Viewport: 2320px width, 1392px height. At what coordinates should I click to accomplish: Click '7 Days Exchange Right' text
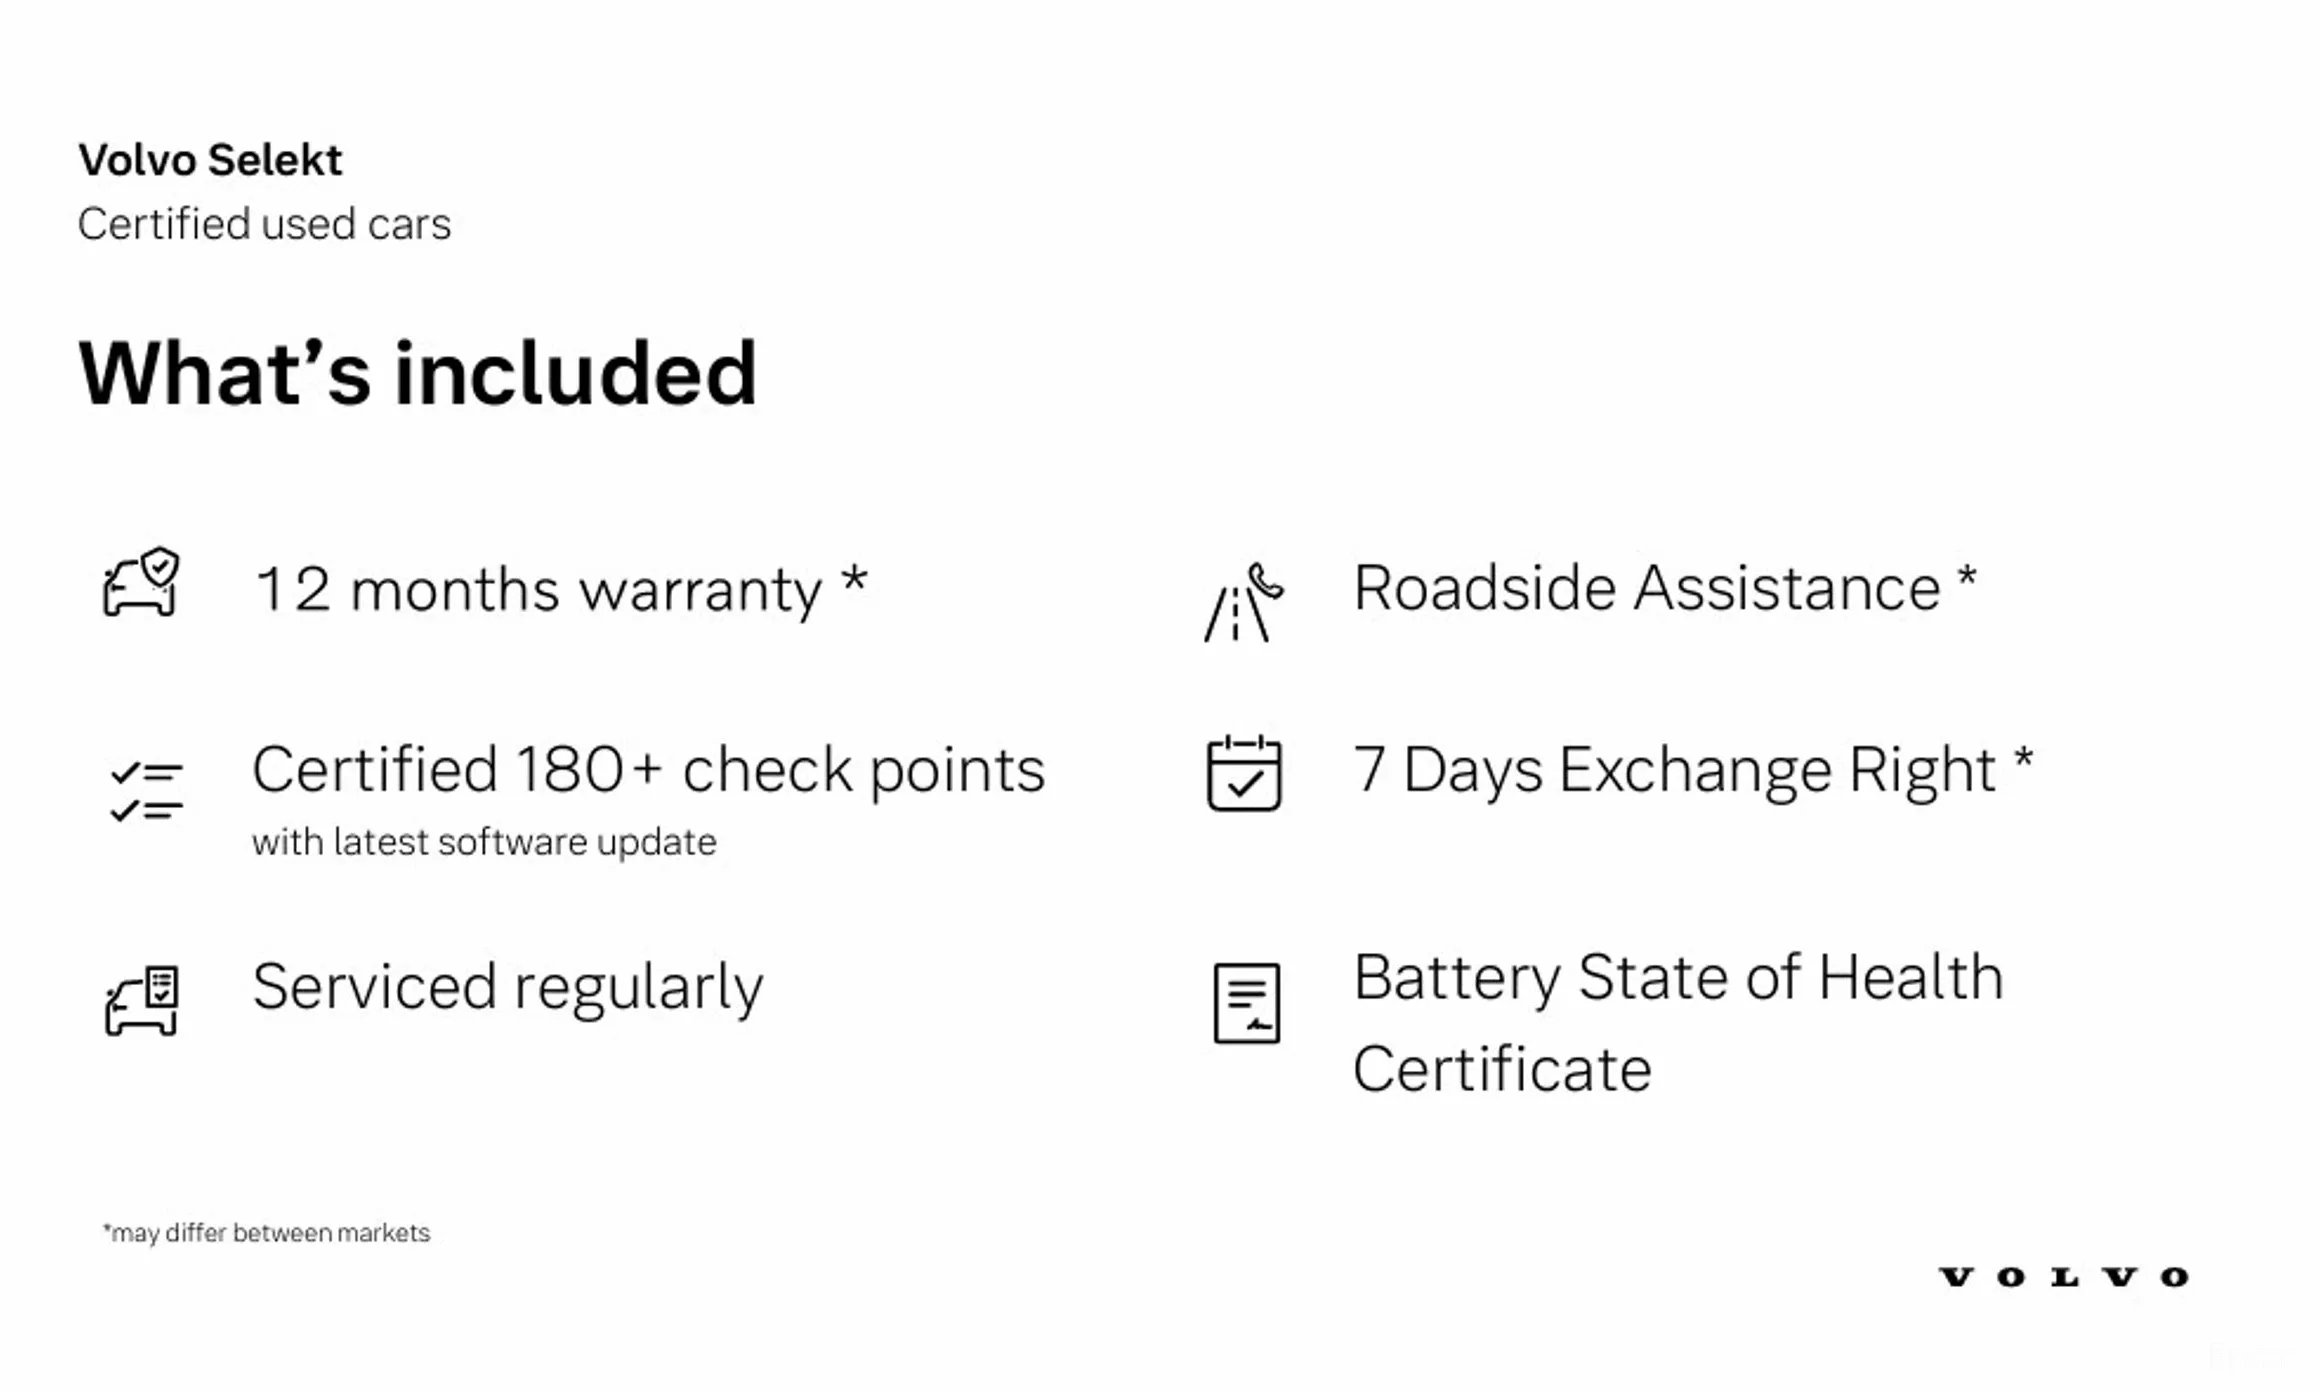[1675, 770]
